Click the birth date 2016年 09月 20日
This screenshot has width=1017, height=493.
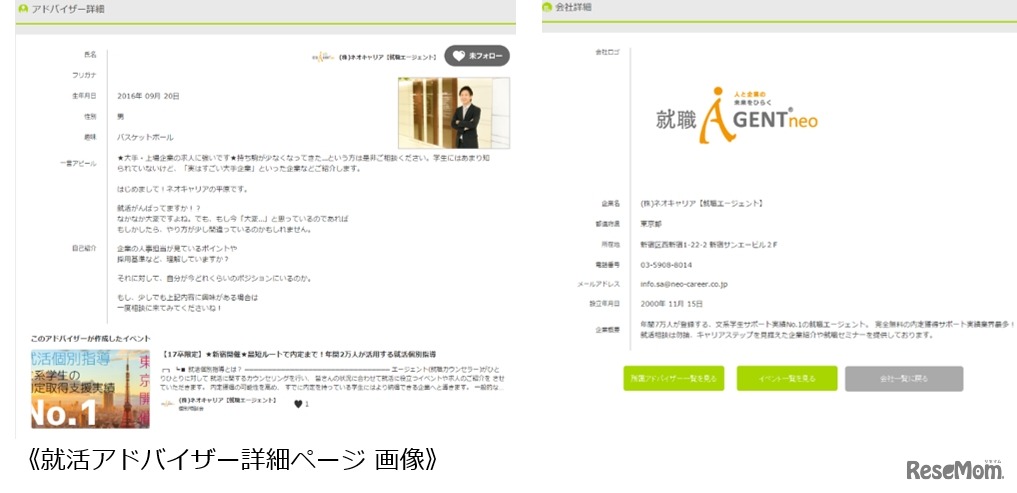[x=148, y=95]
